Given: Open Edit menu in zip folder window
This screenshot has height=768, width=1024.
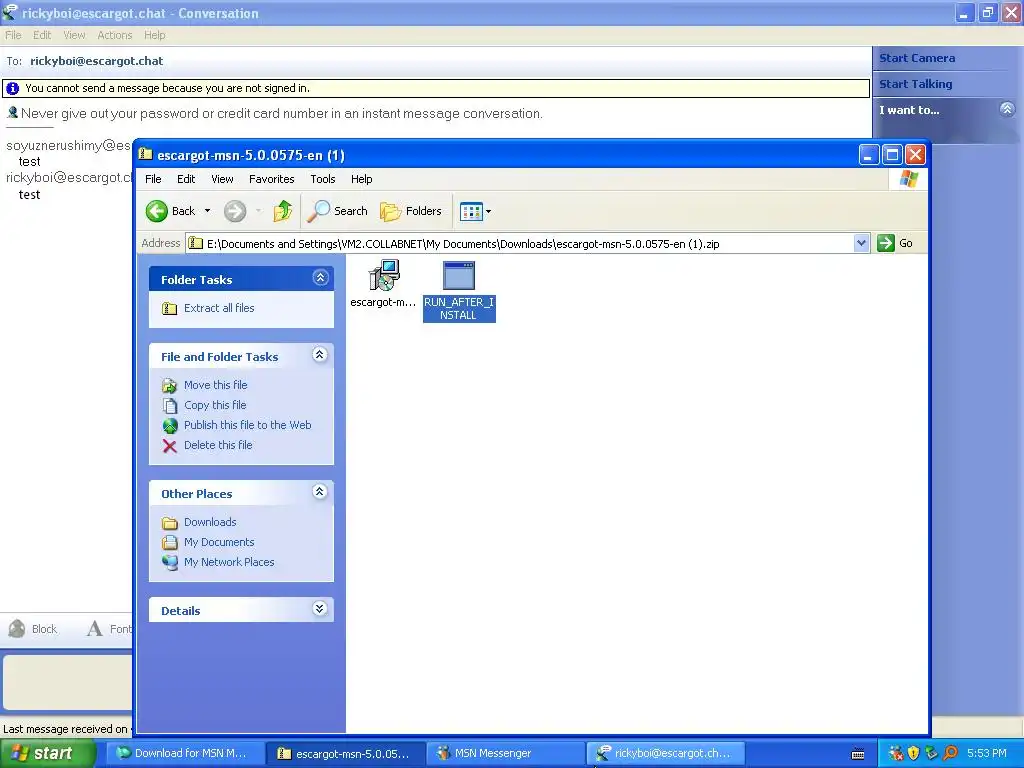Looking at the screenshot, I should [186, 179].
